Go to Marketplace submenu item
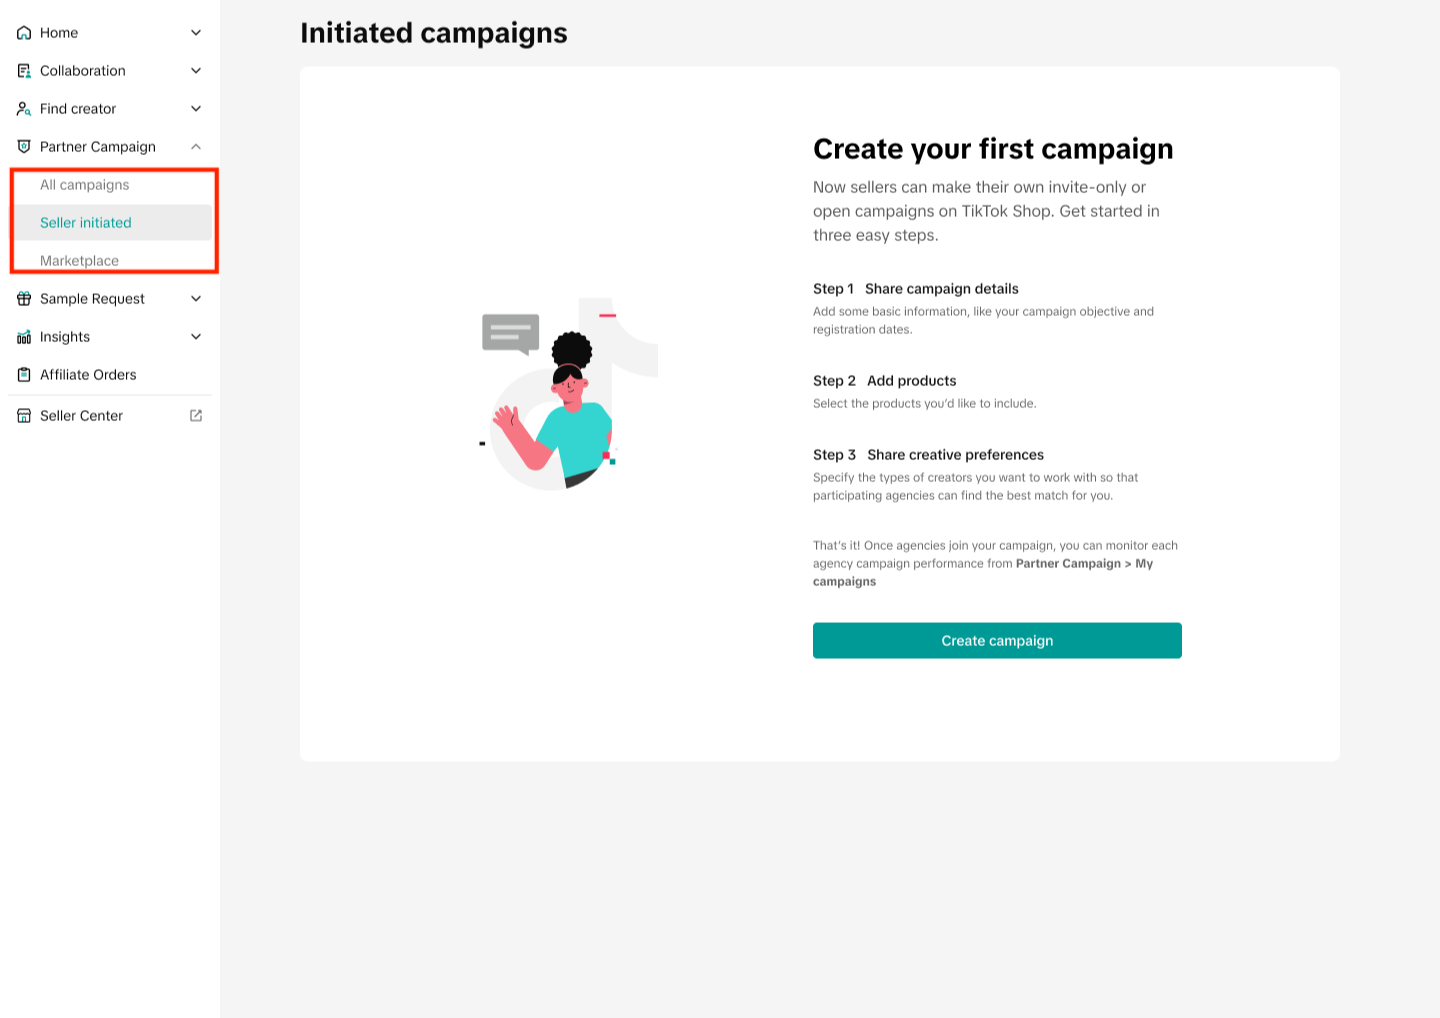This screenshot has height=1018, width=1440. (80, 260)
